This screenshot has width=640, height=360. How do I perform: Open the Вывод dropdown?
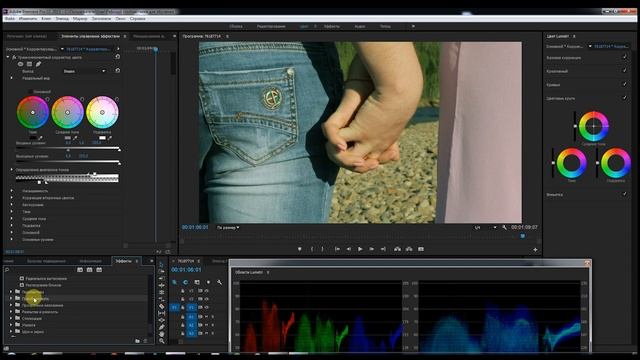[x=84, y=71]
